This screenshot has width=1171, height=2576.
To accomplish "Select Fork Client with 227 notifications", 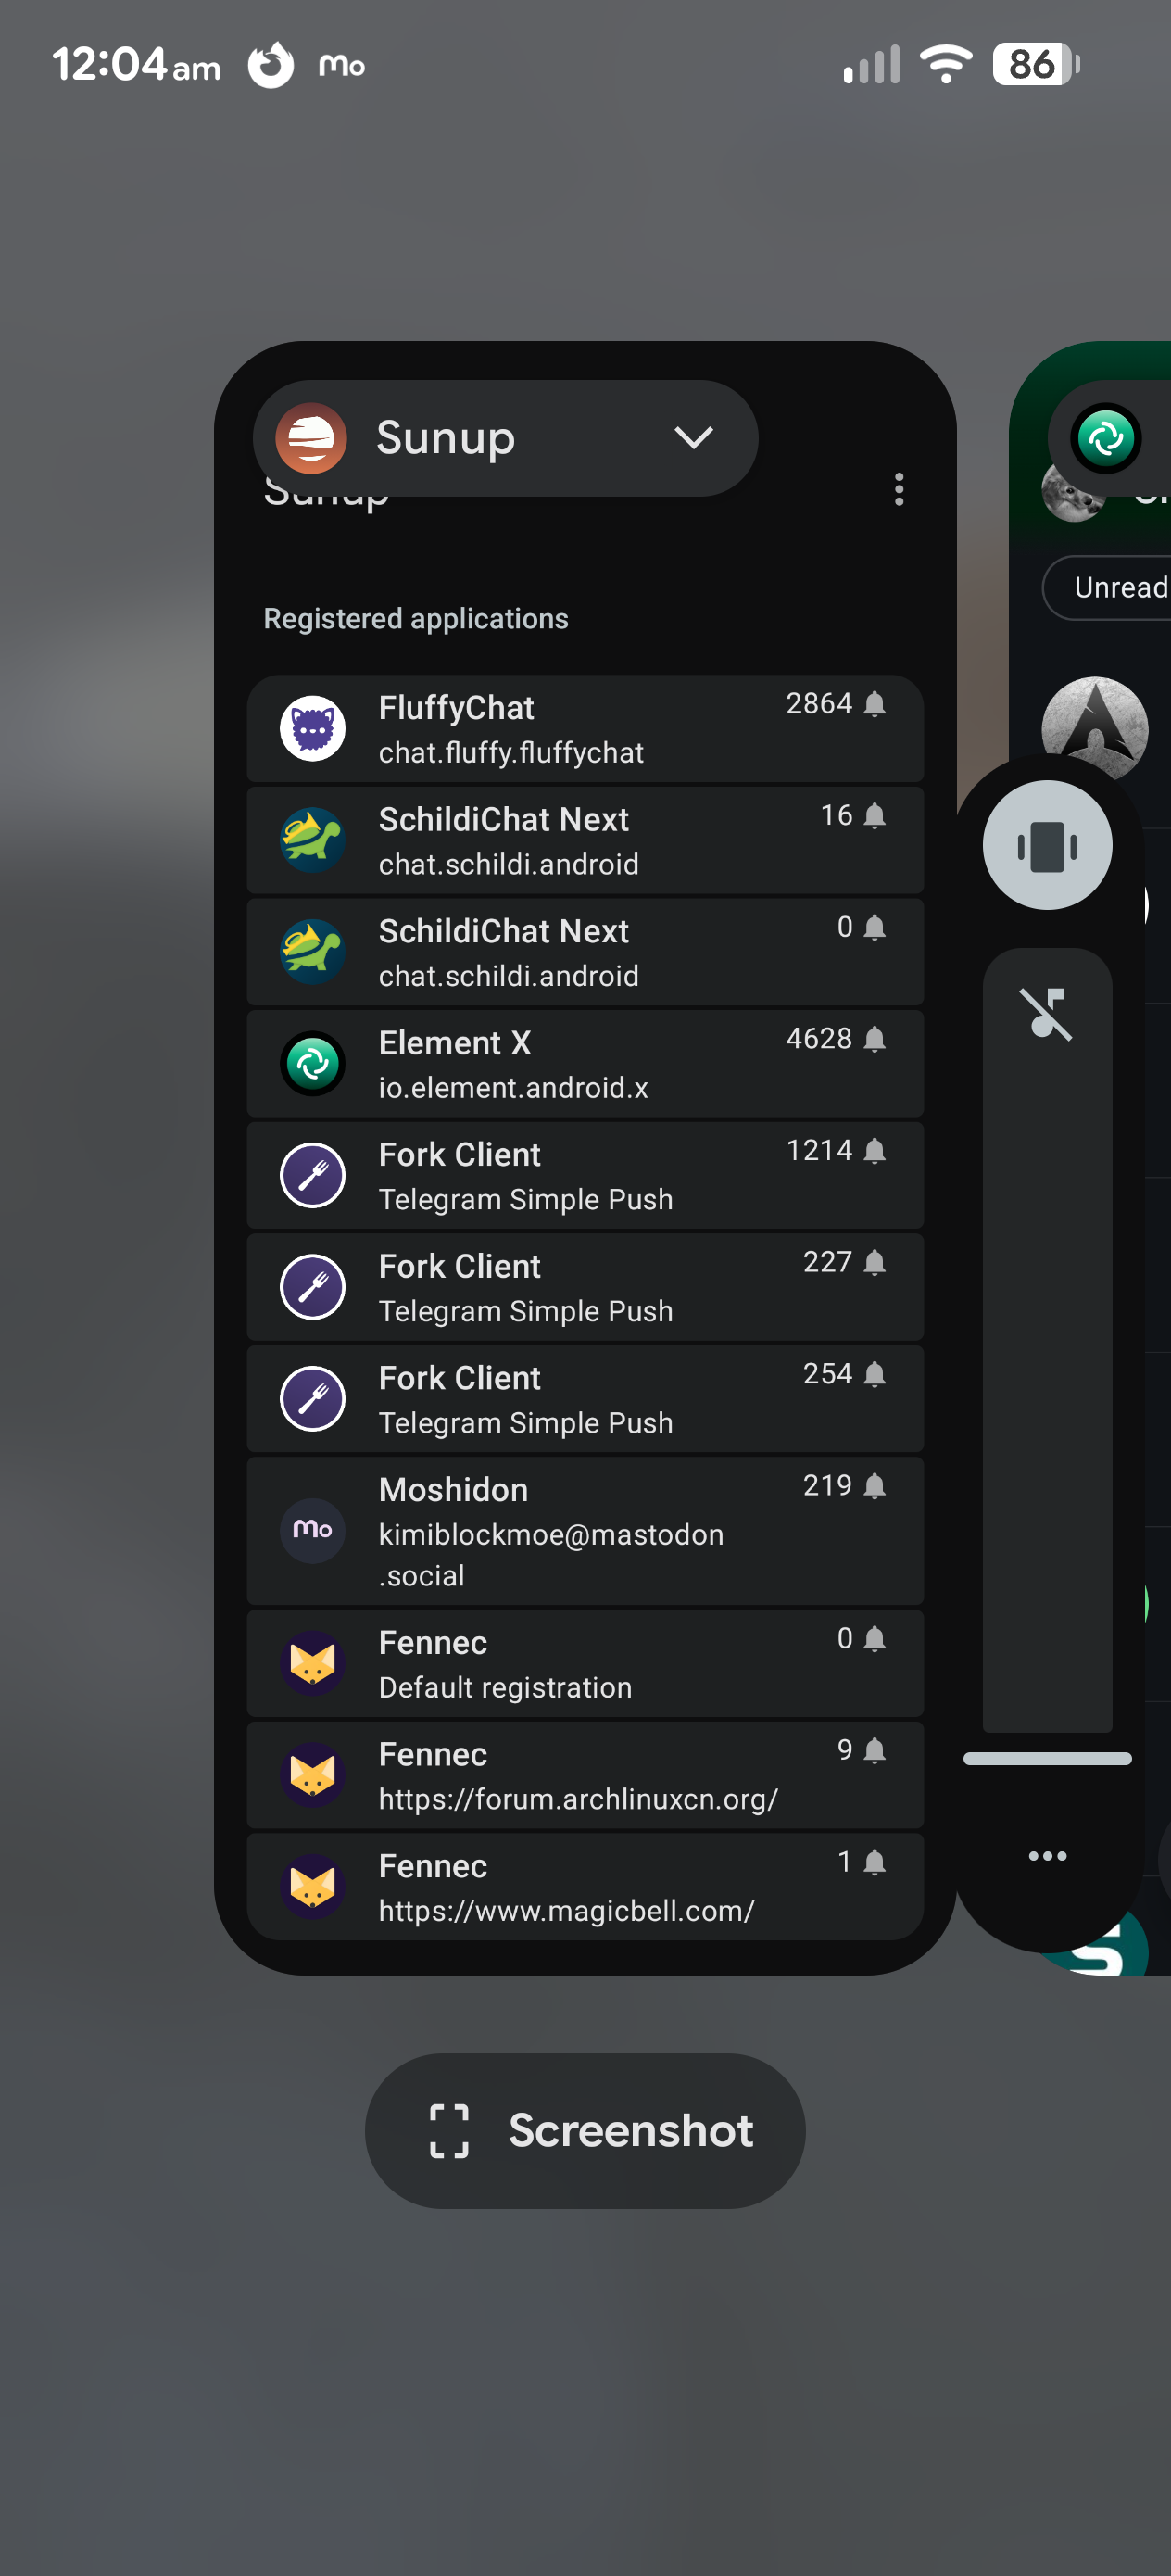I will [585, 1287].
